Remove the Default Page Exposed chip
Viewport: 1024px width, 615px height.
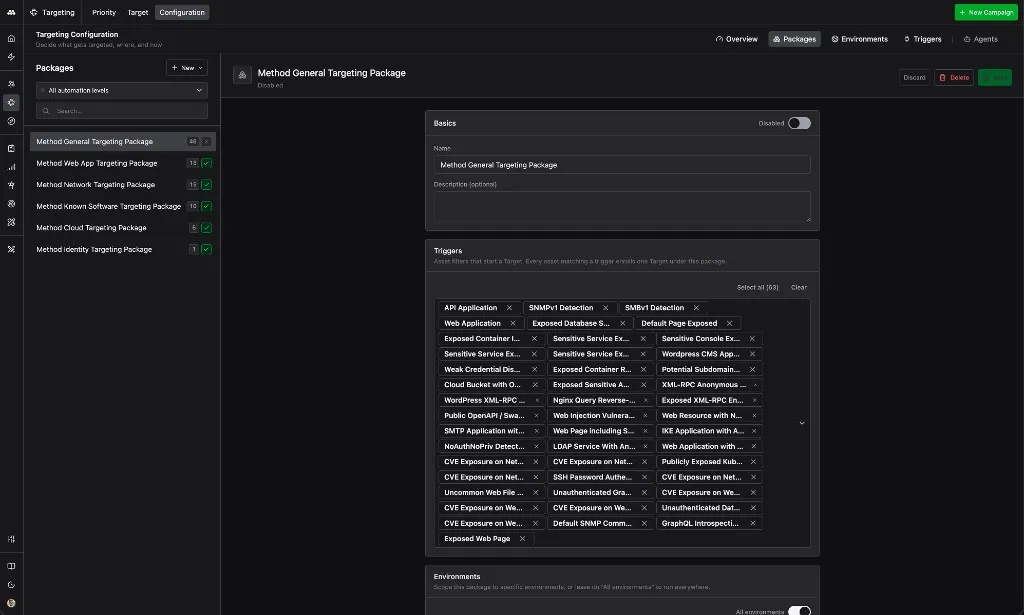pyautogui.click(x=729, y=323)
